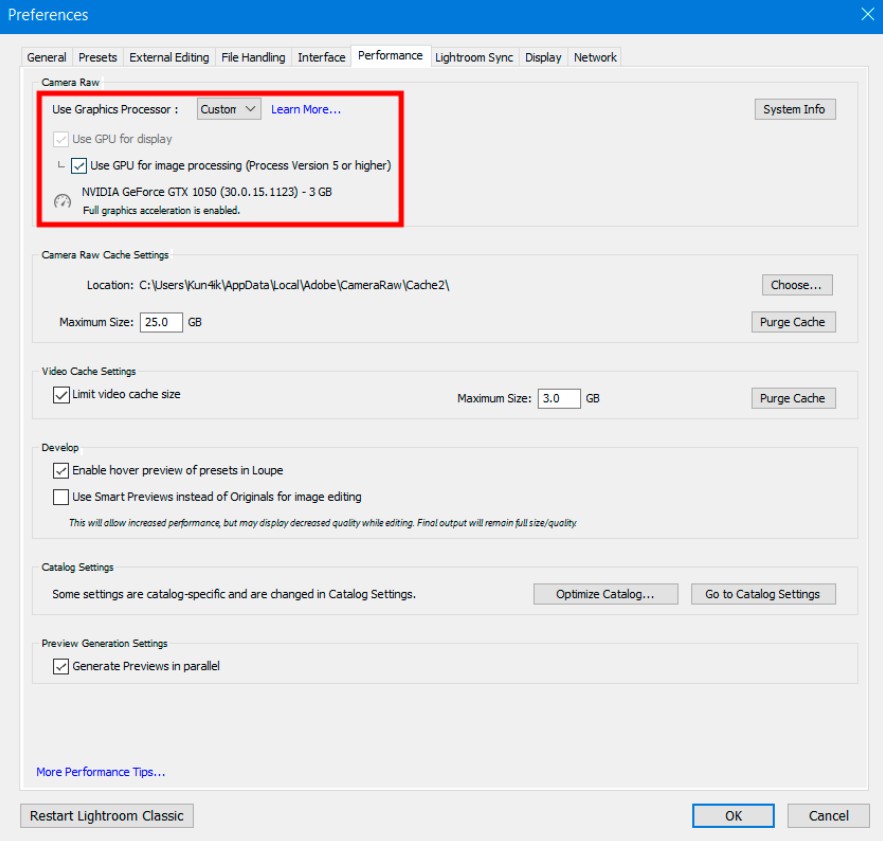Open the Use Graphics Processor dropdown
The height and width of the screenshot is (841, 883).
pyautogui.click(x=229, y=109)
